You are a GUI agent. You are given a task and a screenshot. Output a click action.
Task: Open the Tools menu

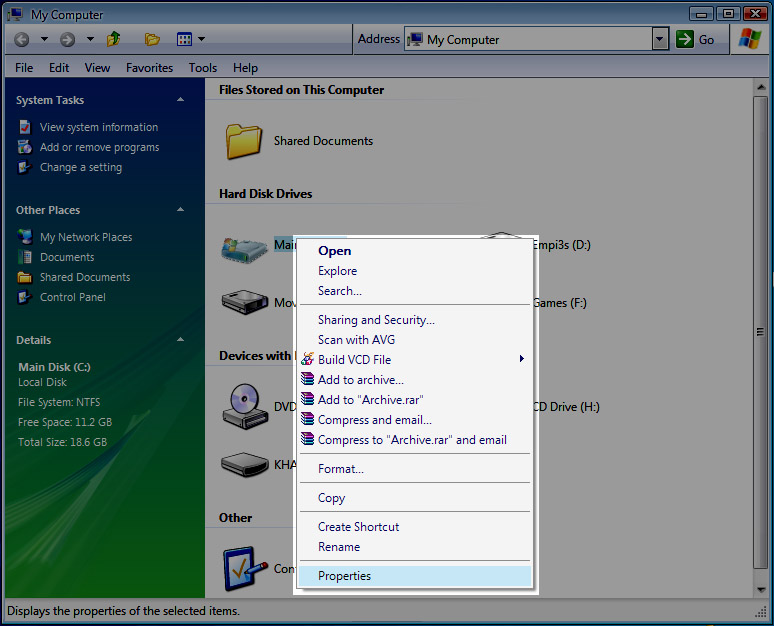pyautogui.click(x=203, y=68)
